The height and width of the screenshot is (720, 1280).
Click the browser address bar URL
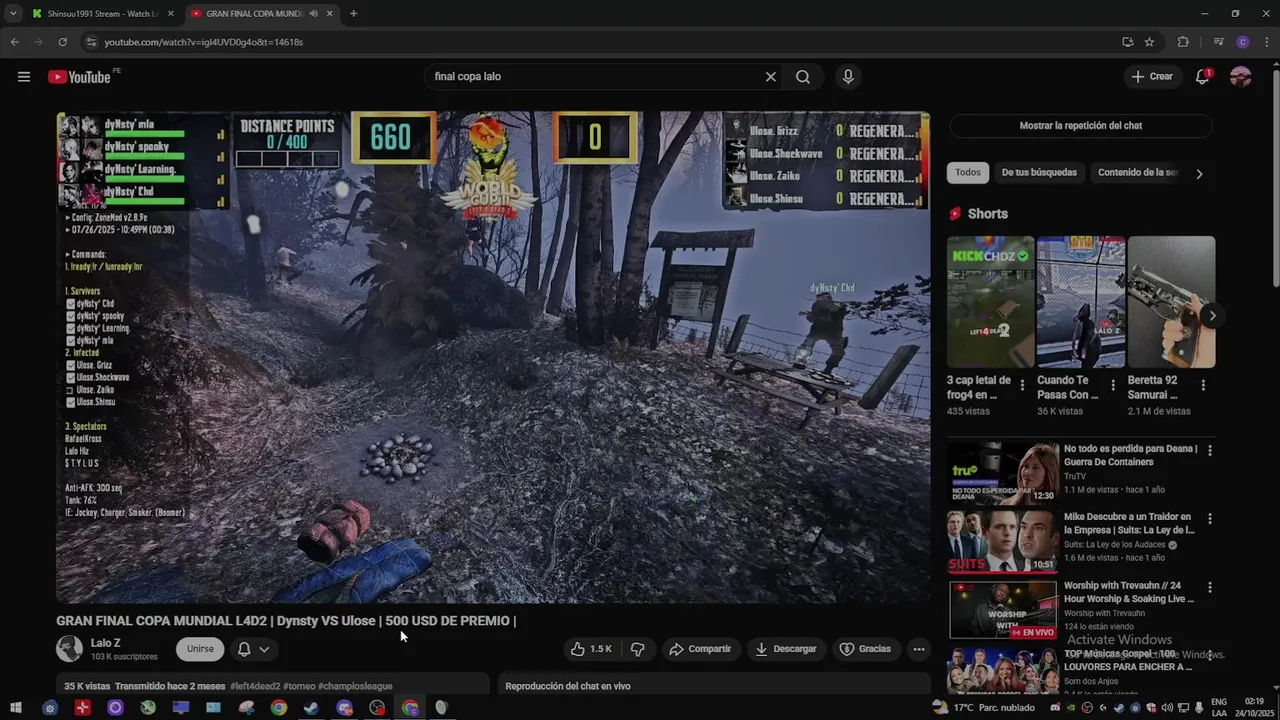[x=204, y=42]
